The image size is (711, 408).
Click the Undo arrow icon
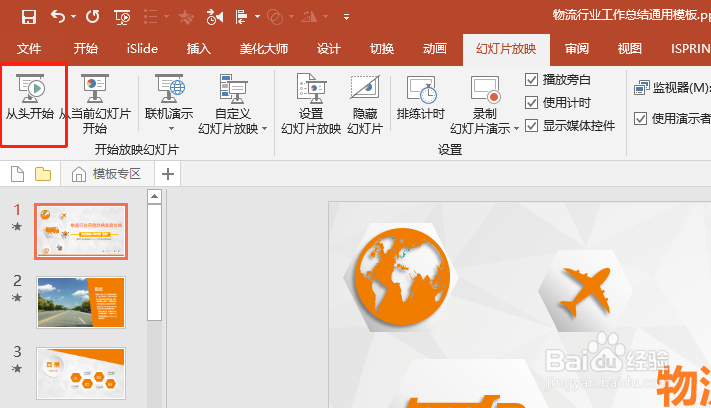click(58, 17)
